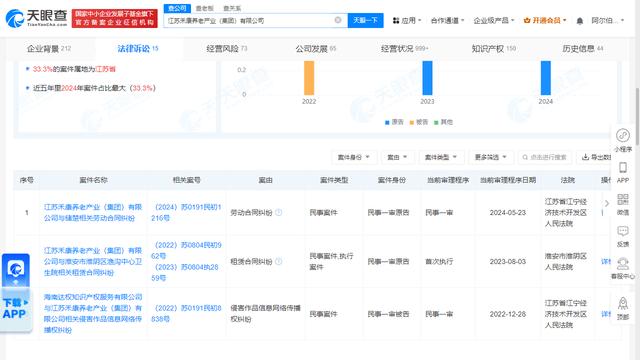Click info icon beside 劳动合同纠纷

pyautogui.click(x=279, y=212)
